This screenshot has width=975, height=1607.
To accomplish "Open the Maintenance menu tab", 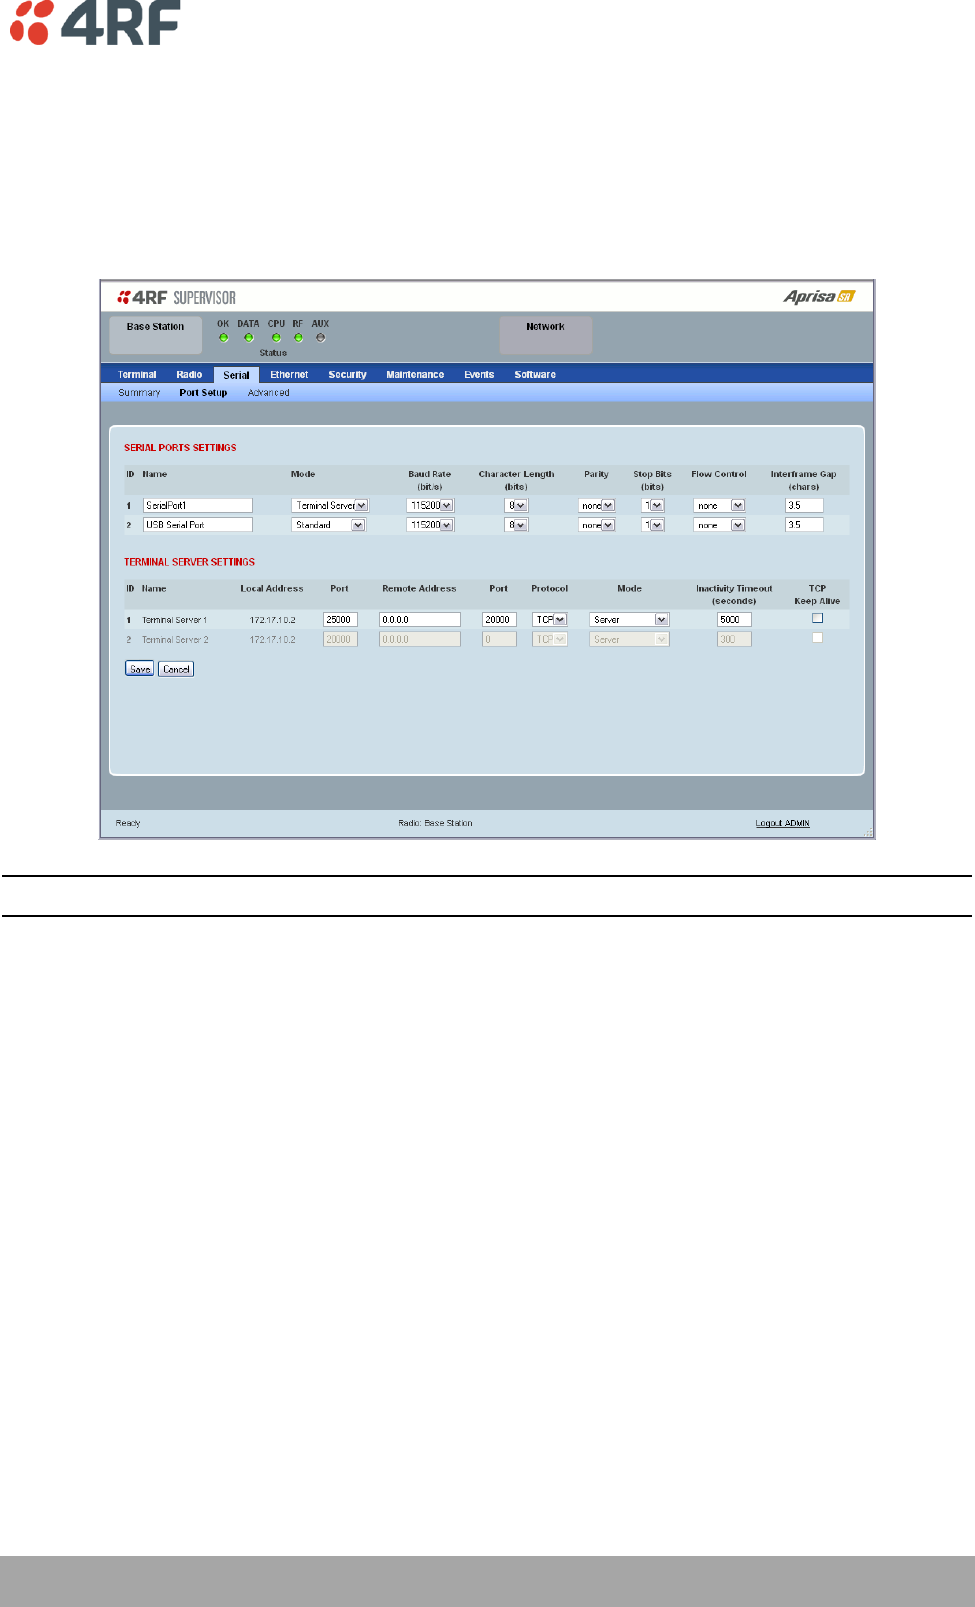I will [415, 375].
